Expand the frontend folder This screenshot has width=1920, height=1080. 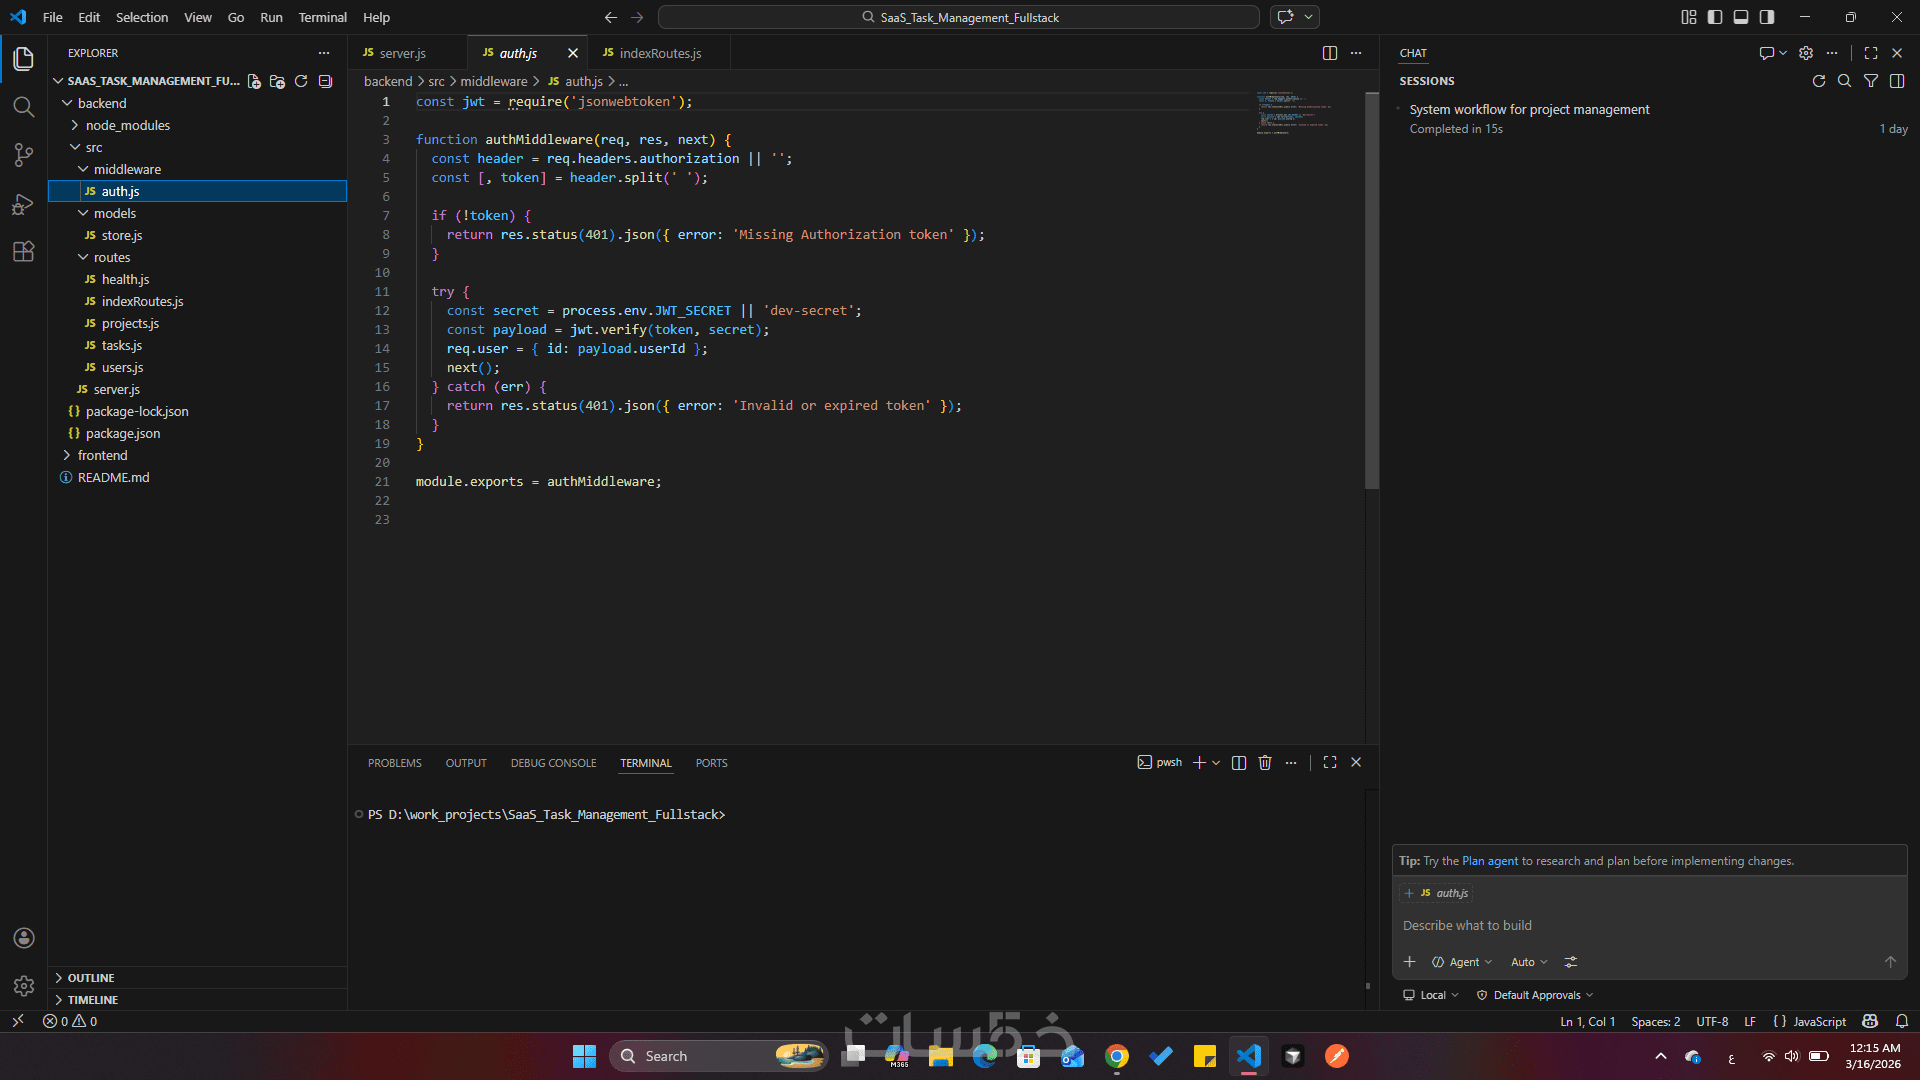coord(102,455)
